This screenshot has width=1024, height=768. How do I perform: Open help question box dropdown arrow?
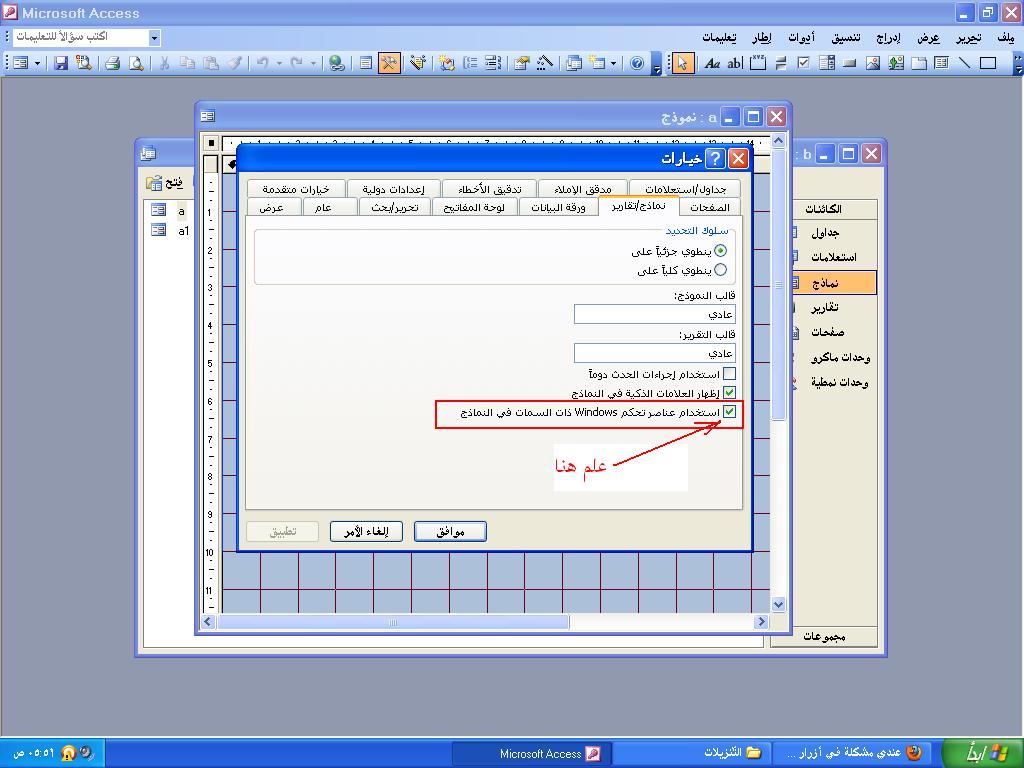click(154, 38)
